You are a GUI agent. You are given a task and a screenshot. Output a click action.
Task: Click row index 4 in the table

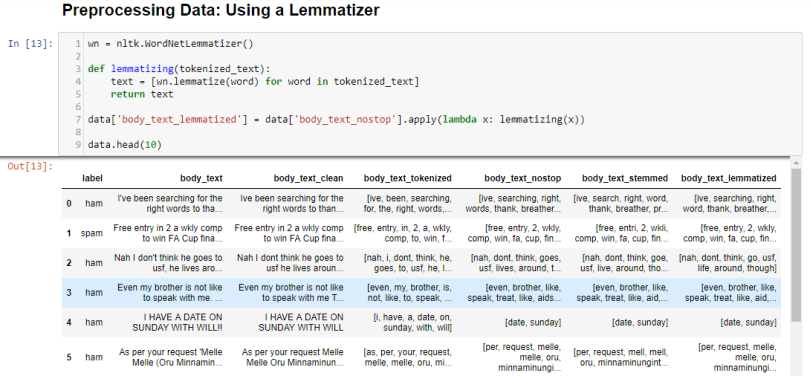tap(69, 322)
